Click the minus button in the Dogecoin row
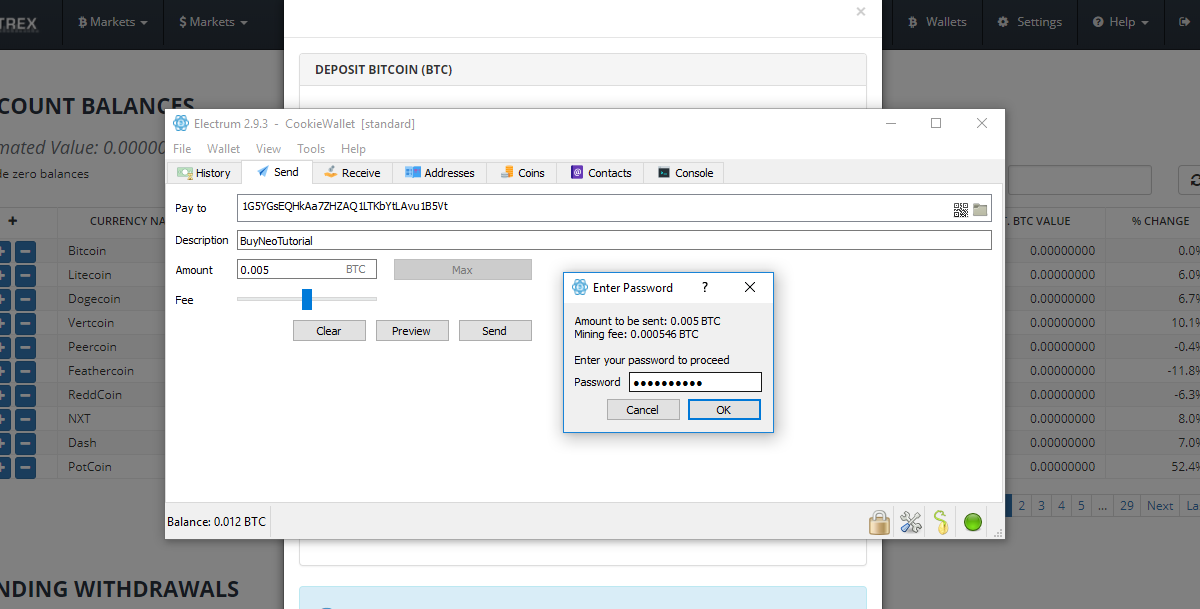This screenshot has width=1200, height=609. pyautogui.click(x=26, y=299)
